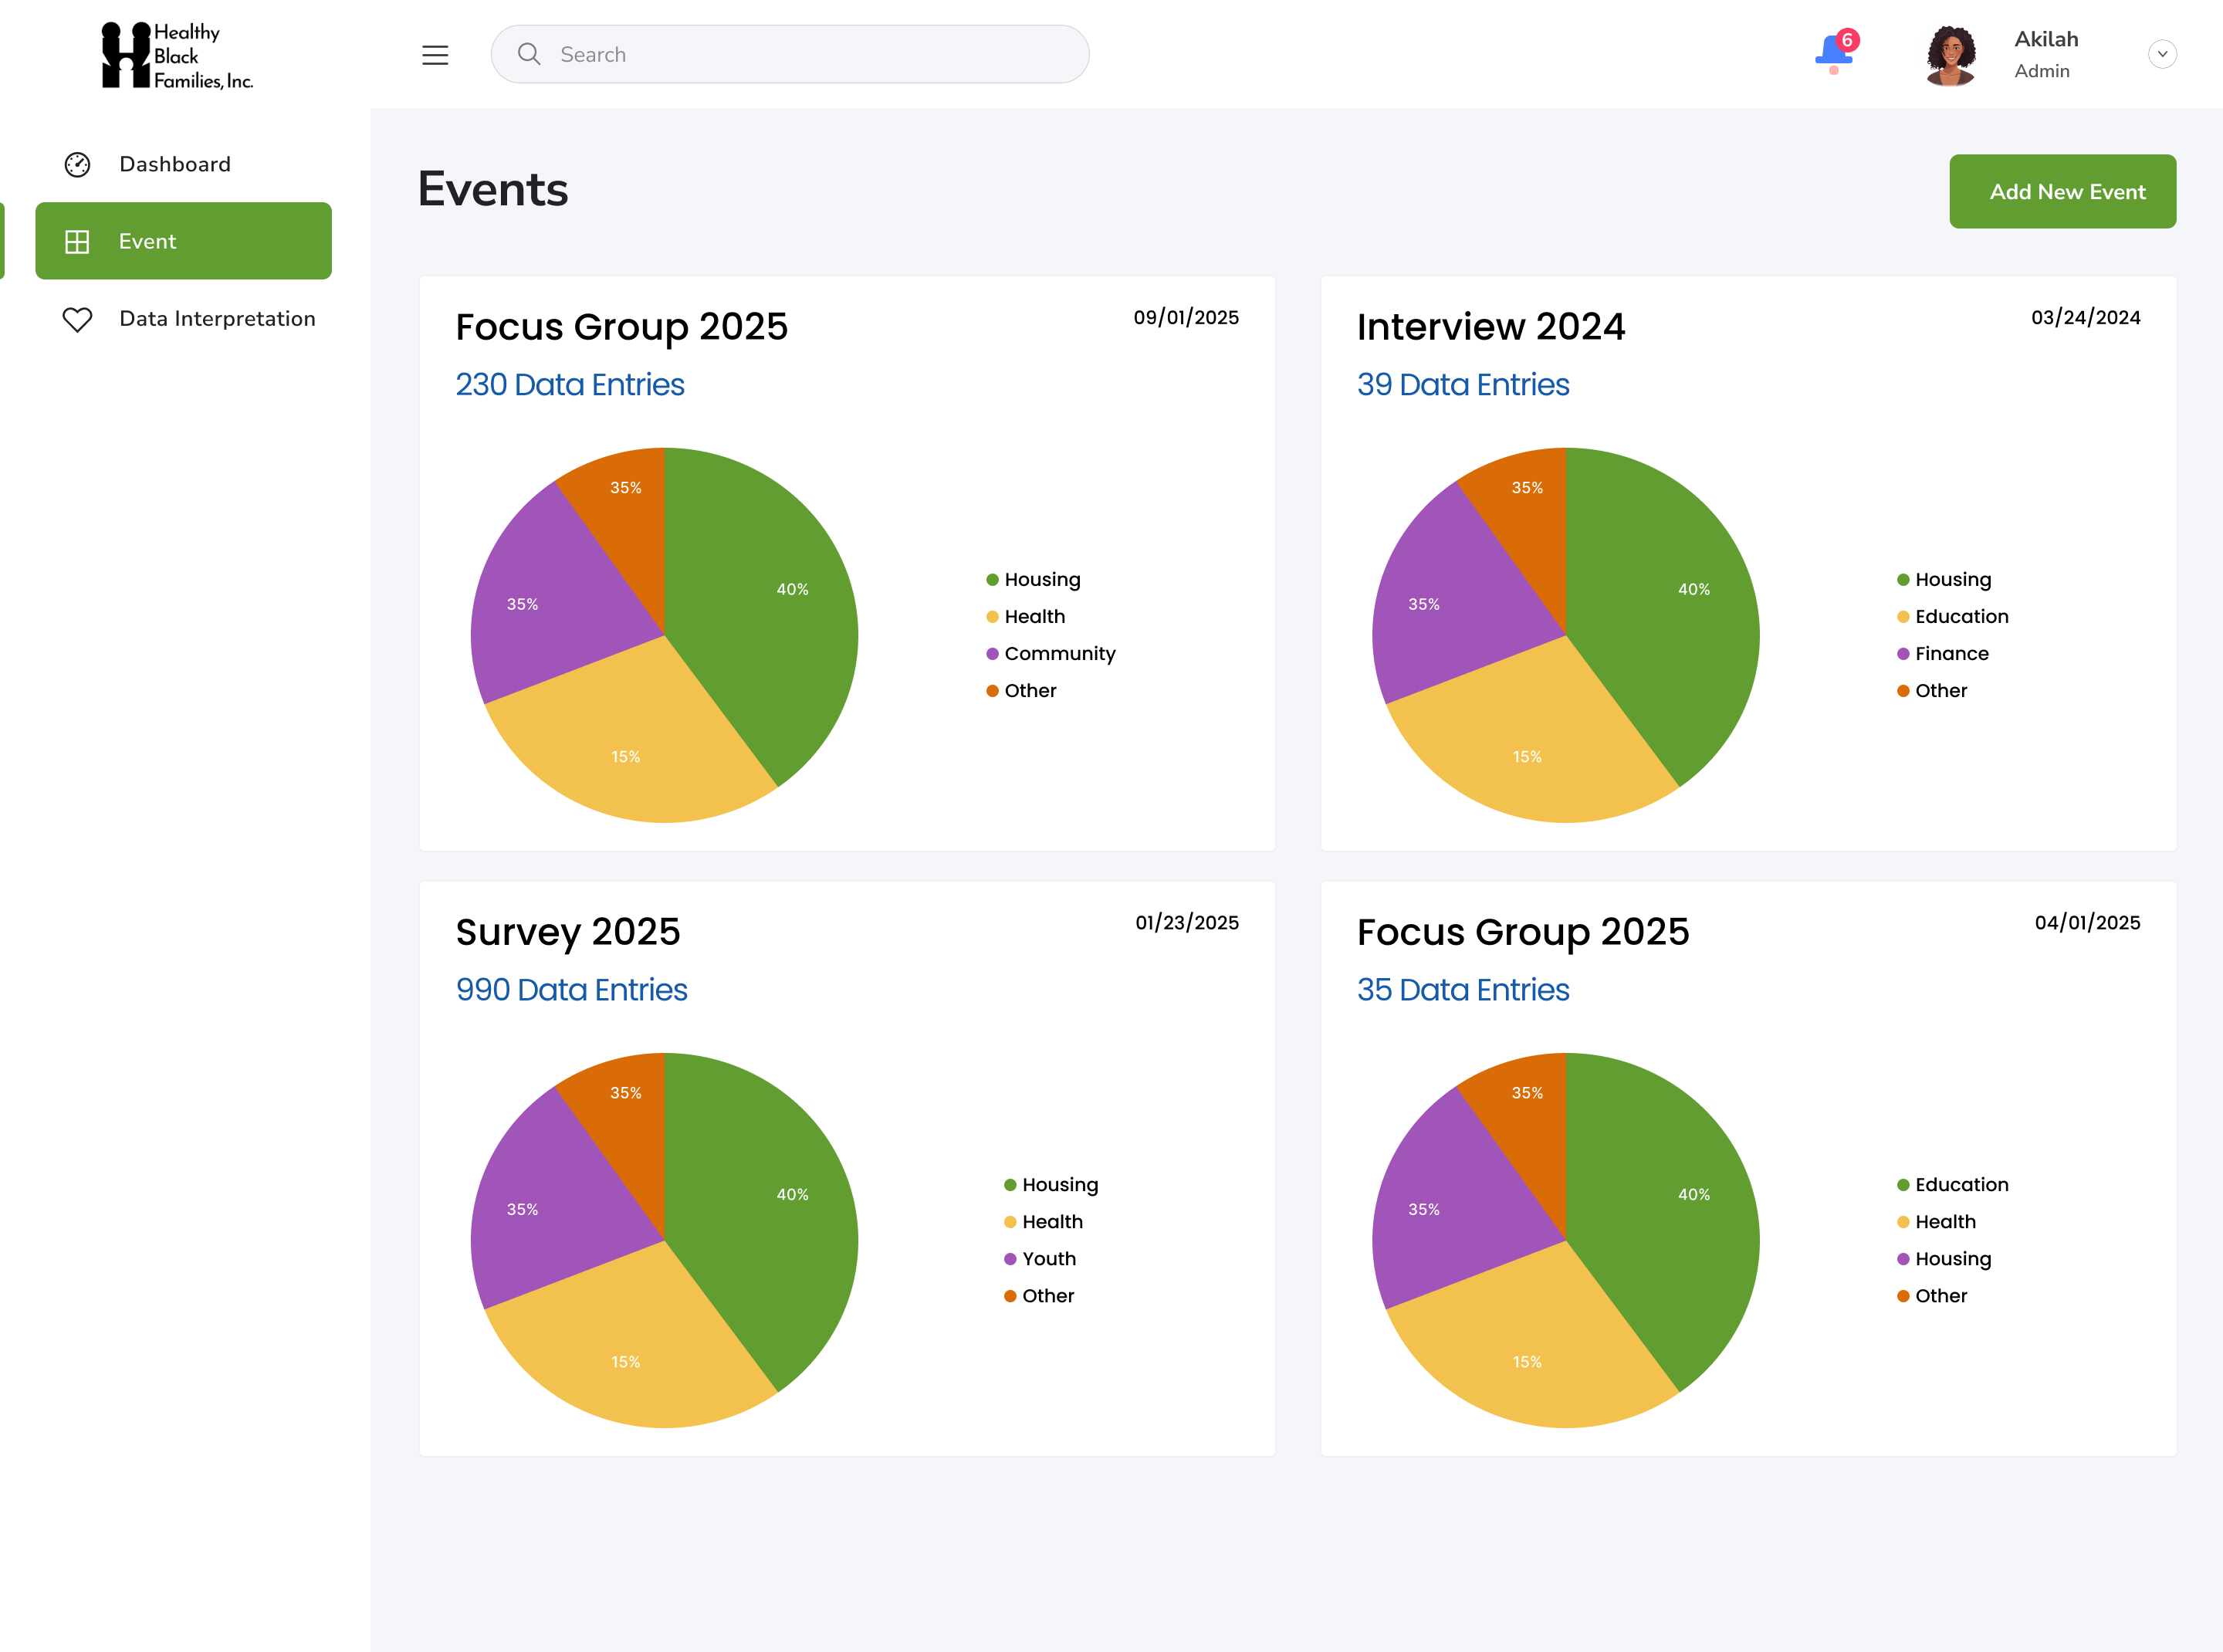2223x1652 pixels.
Task: Toggle Finance legend in Interview 2024 chart
Action: coord(1951,653)
